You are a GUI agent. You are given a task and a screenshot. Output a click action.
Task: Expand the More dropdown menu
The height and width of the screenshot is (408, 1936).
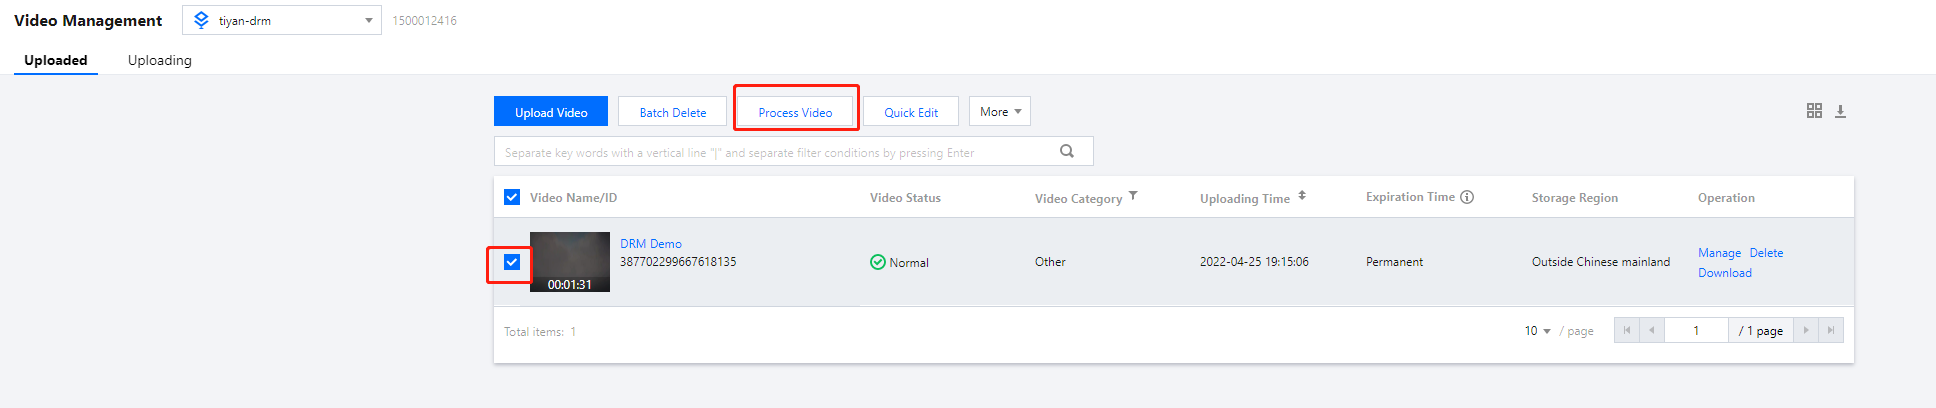(1000, 112)
